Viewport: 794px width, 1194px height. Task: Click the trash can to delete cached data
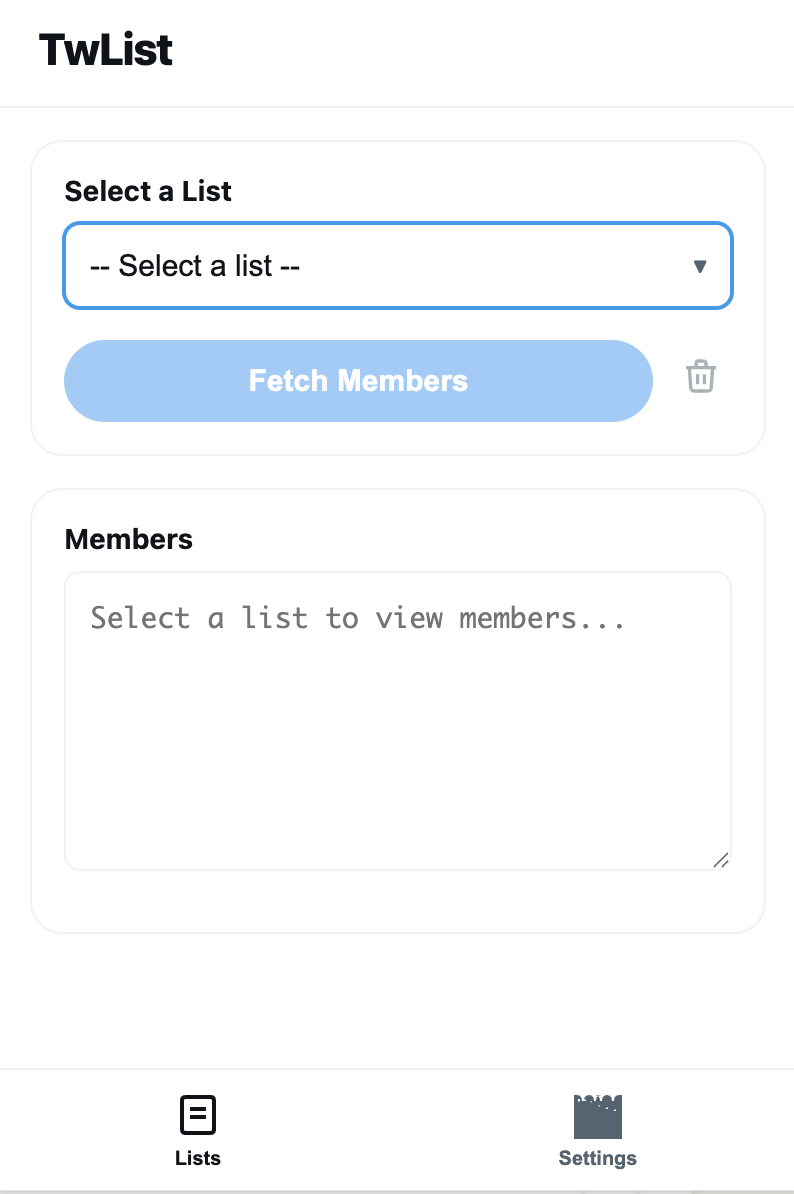click(701, 377)
